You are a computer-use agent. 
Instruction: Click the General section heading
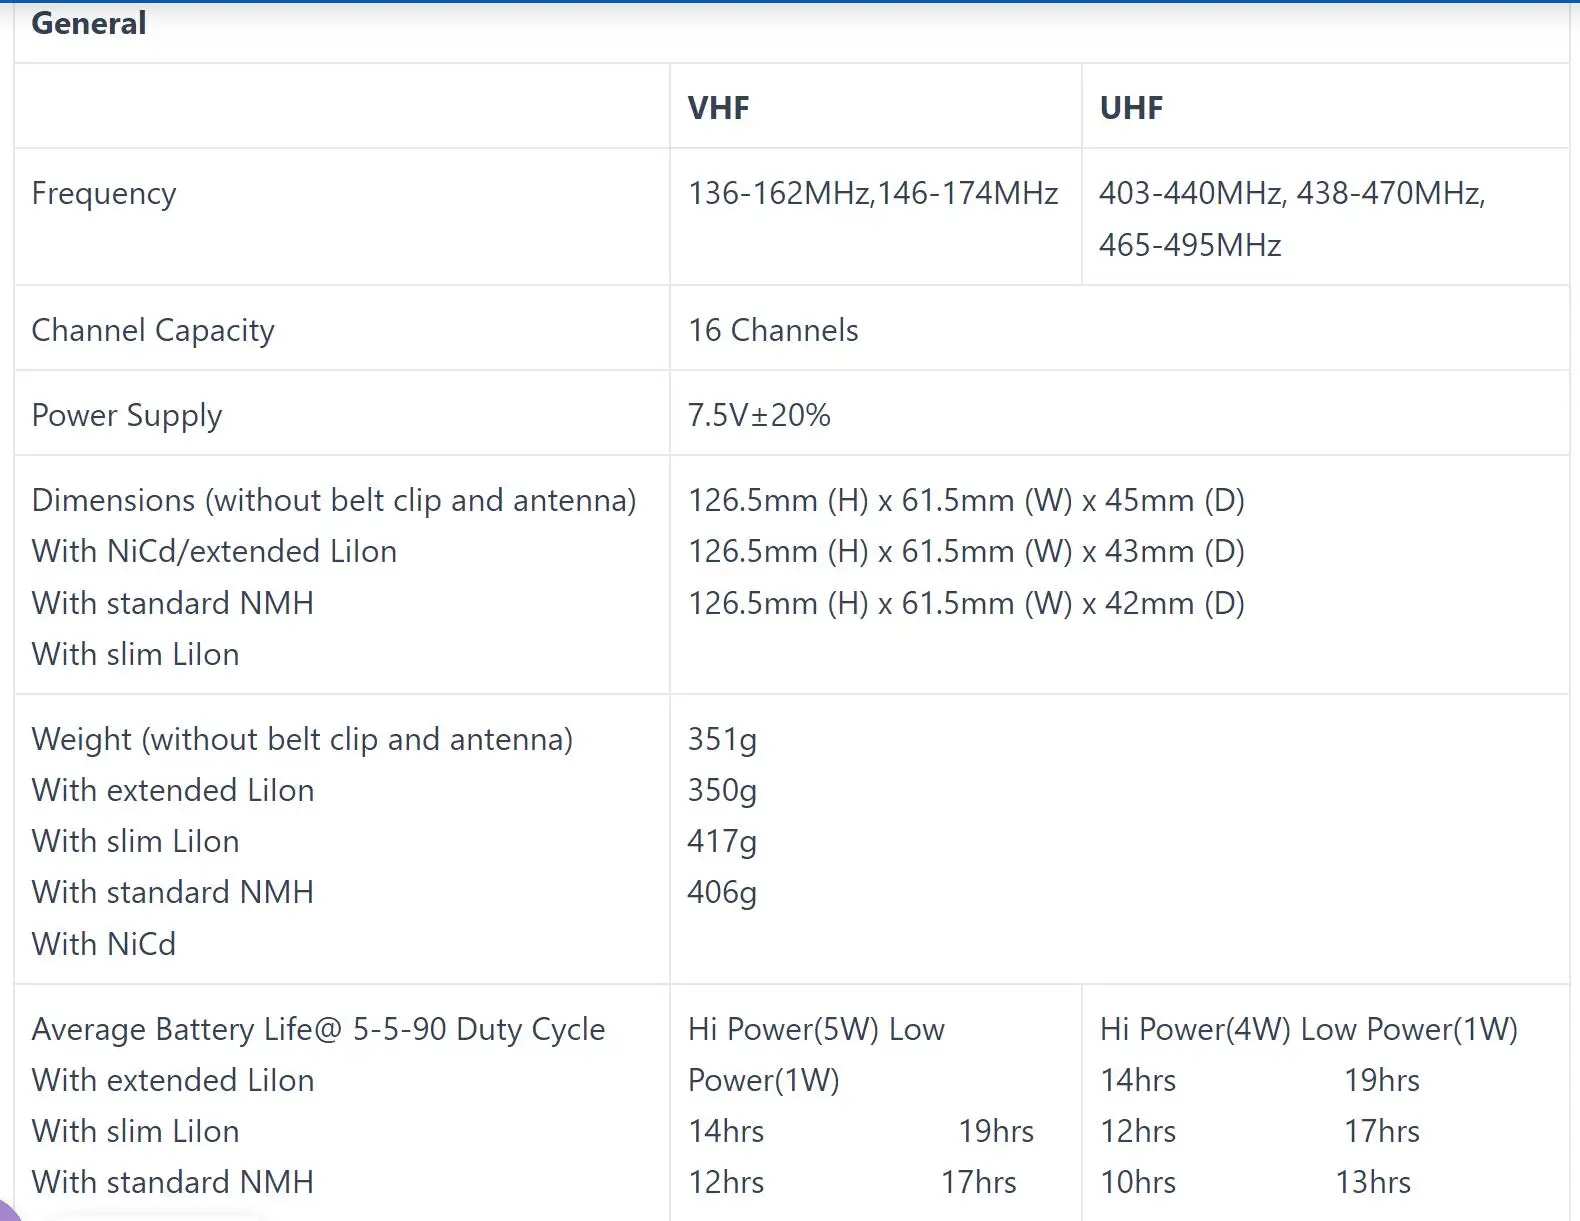[89, 23]
